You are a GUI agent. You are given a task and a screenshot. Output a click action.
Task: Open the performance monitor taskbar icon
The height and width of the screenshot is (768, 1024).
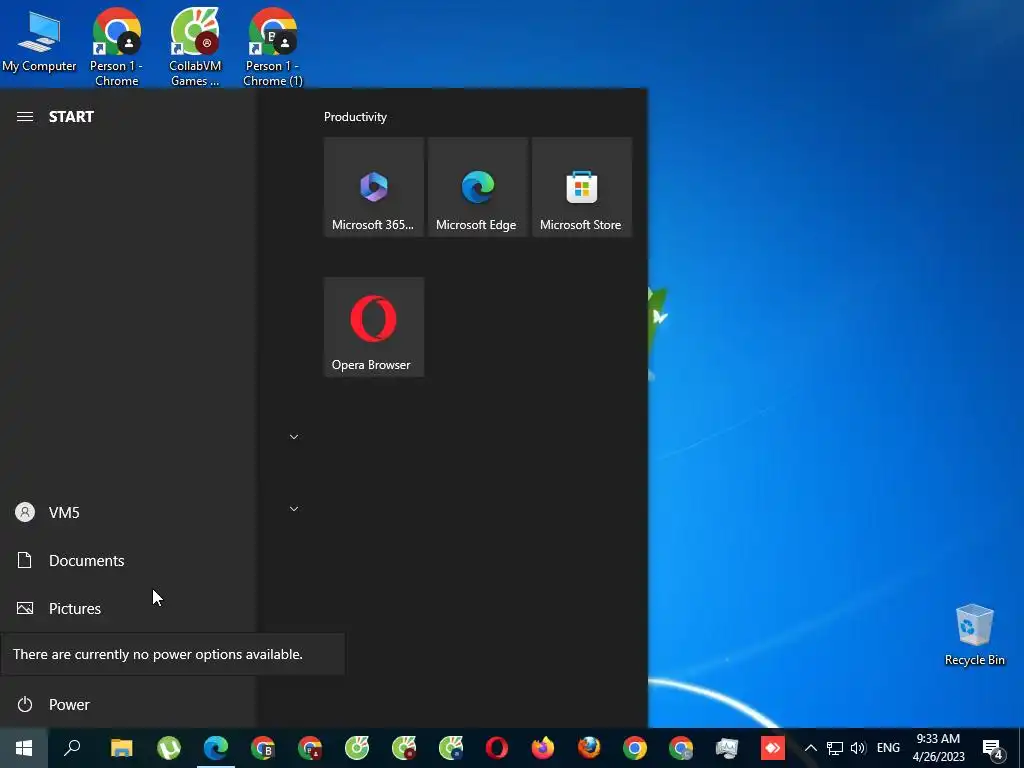pos(727,748)
